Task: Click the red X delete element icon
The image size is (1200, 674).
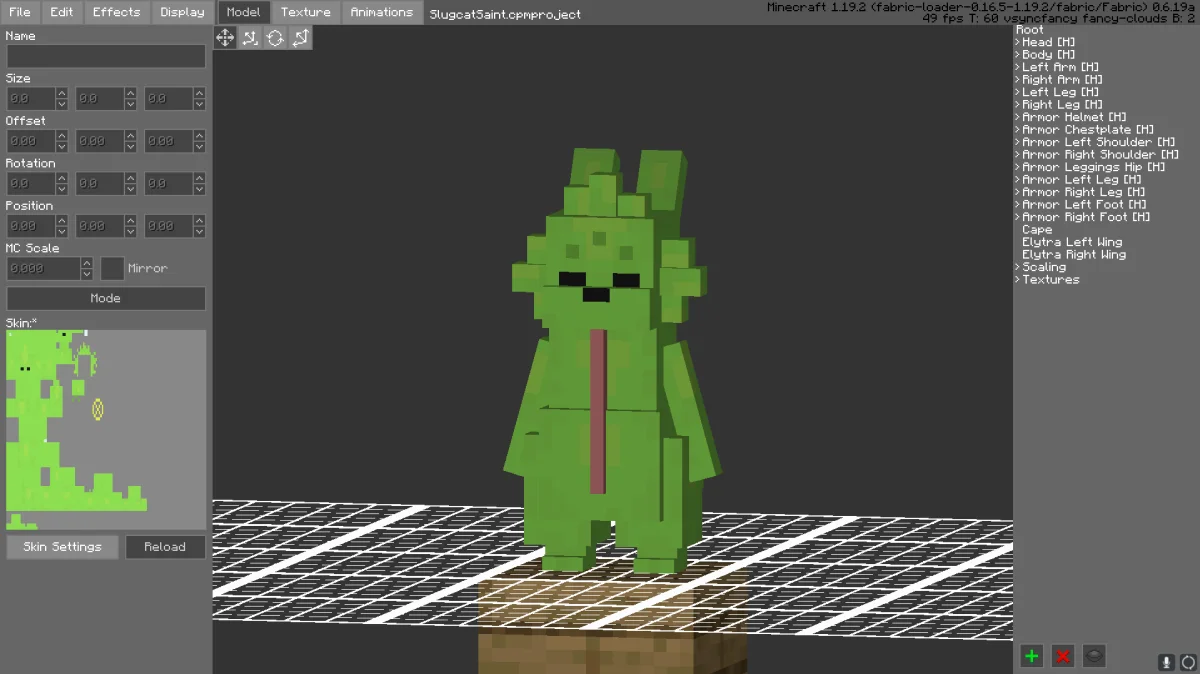Action: 1063,656
